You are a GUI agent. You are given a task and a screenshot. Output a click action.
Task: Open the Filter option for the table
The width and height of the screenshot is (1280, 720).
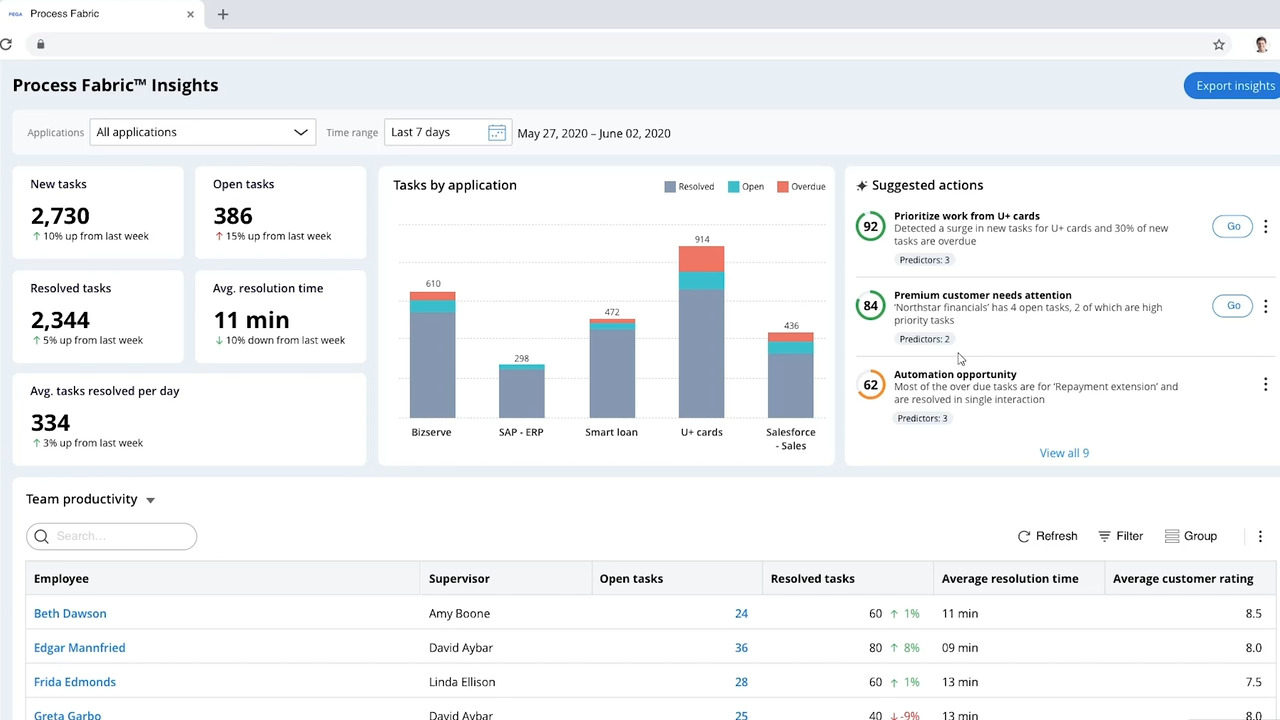[x=1120, y=536]
